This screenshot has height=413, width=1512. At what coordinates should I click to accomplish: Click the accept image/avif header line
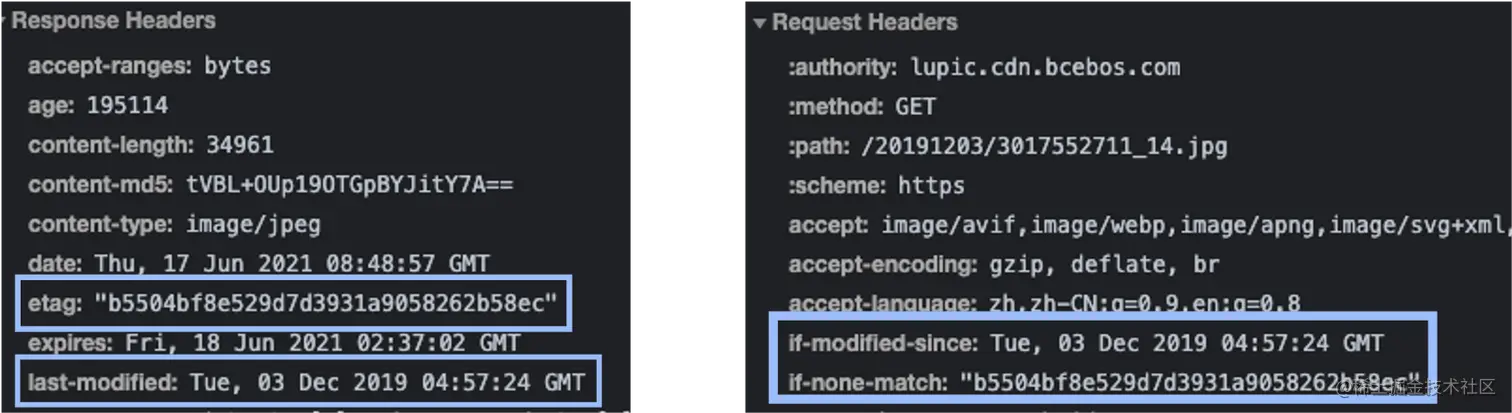pos(1149,225)
